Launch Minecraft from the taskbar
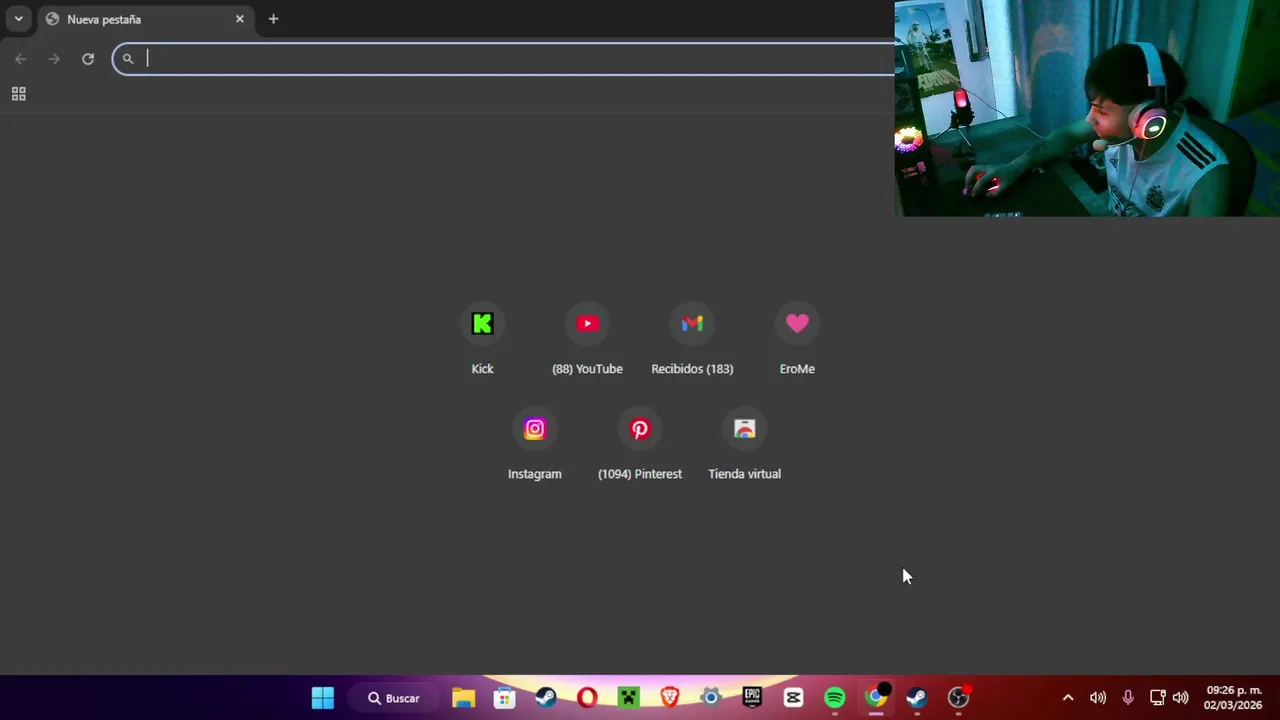 pyautogui.click(x=628, y=698)
